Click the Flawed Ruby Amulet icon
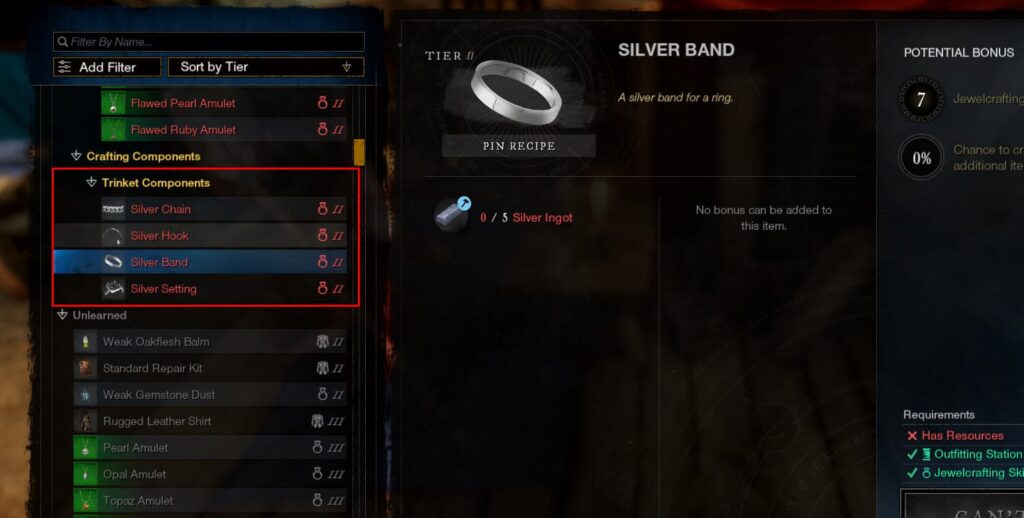This screenshot has height=518, width=1024. point(113,129)
